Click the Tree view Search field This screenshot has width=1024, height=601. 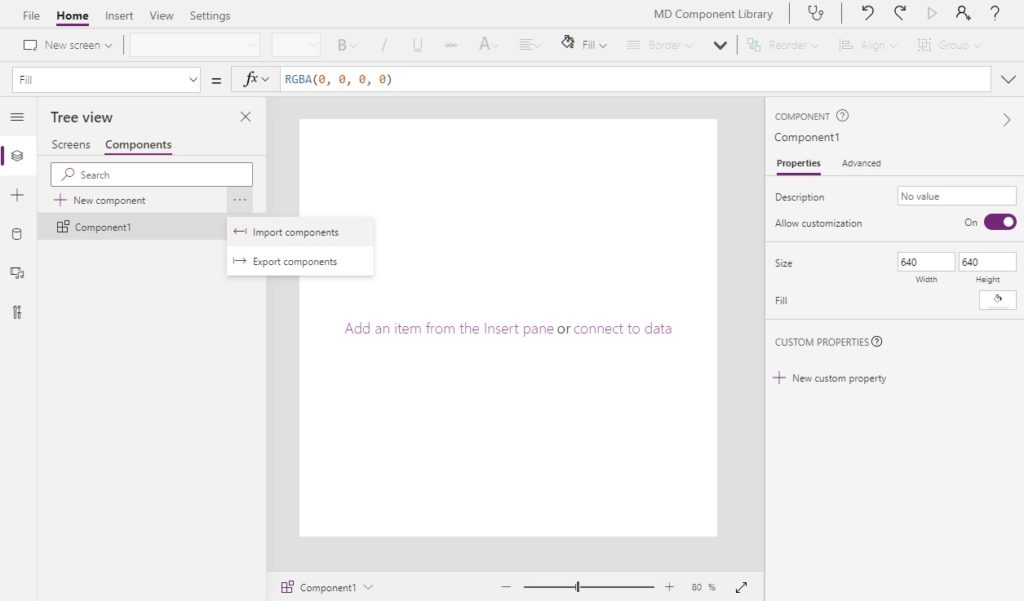click(152, 174)
